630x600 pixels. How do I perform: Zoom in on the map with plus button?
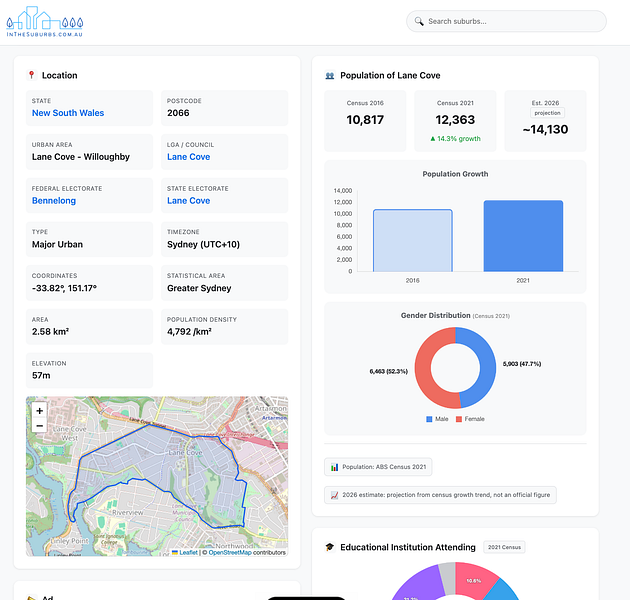pyautogui.click(x=39, y=411)
